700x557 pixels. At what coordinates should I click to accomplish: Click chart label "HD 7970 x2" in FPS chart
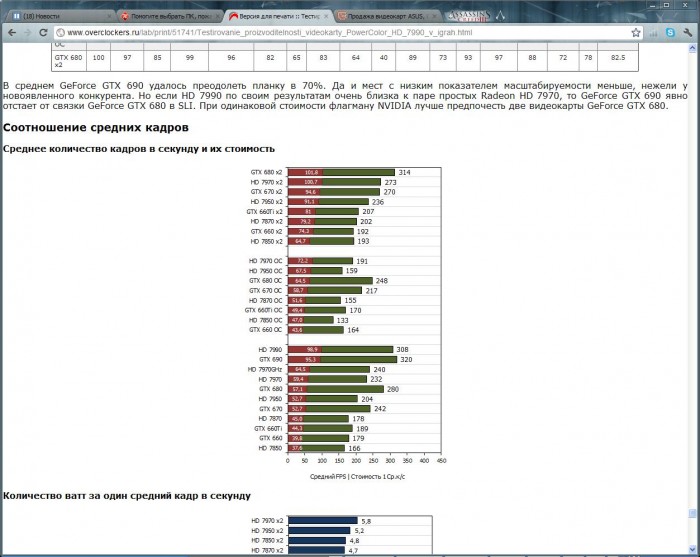(266, 182)
